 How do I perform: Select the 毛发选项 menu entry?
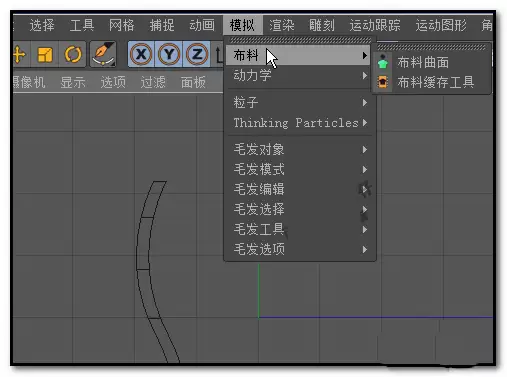[x=299, y=249]
